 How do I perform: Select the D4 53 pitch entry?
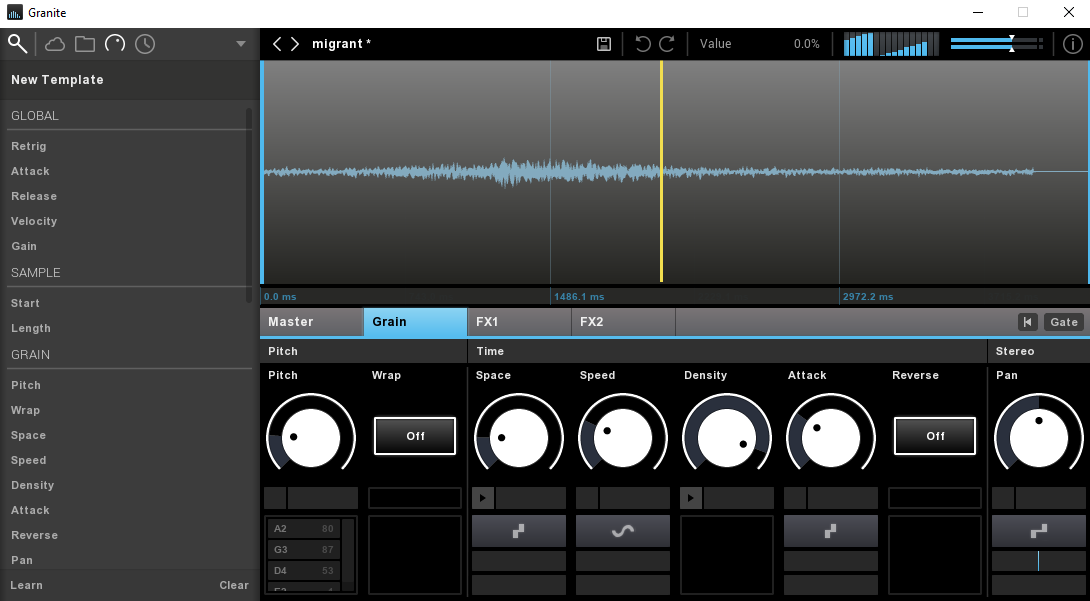click(x=304, y=570)
